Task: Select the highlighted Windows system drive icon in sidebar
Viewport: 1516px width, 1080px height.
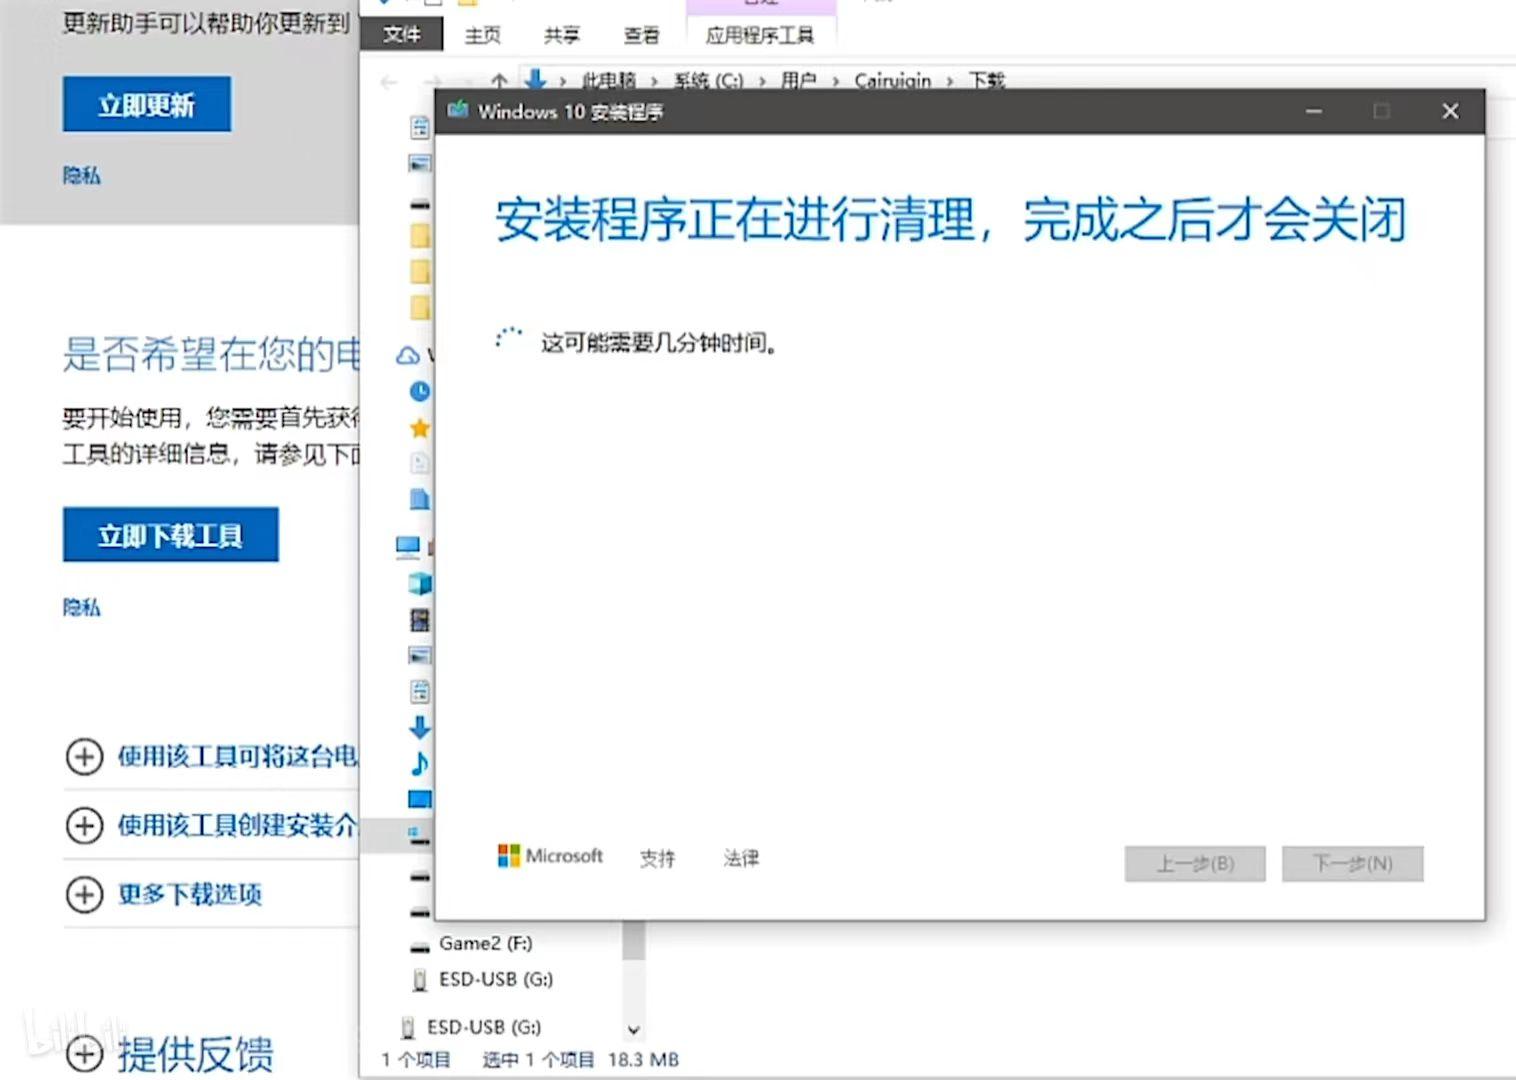Action: click(x=420, y=835)
